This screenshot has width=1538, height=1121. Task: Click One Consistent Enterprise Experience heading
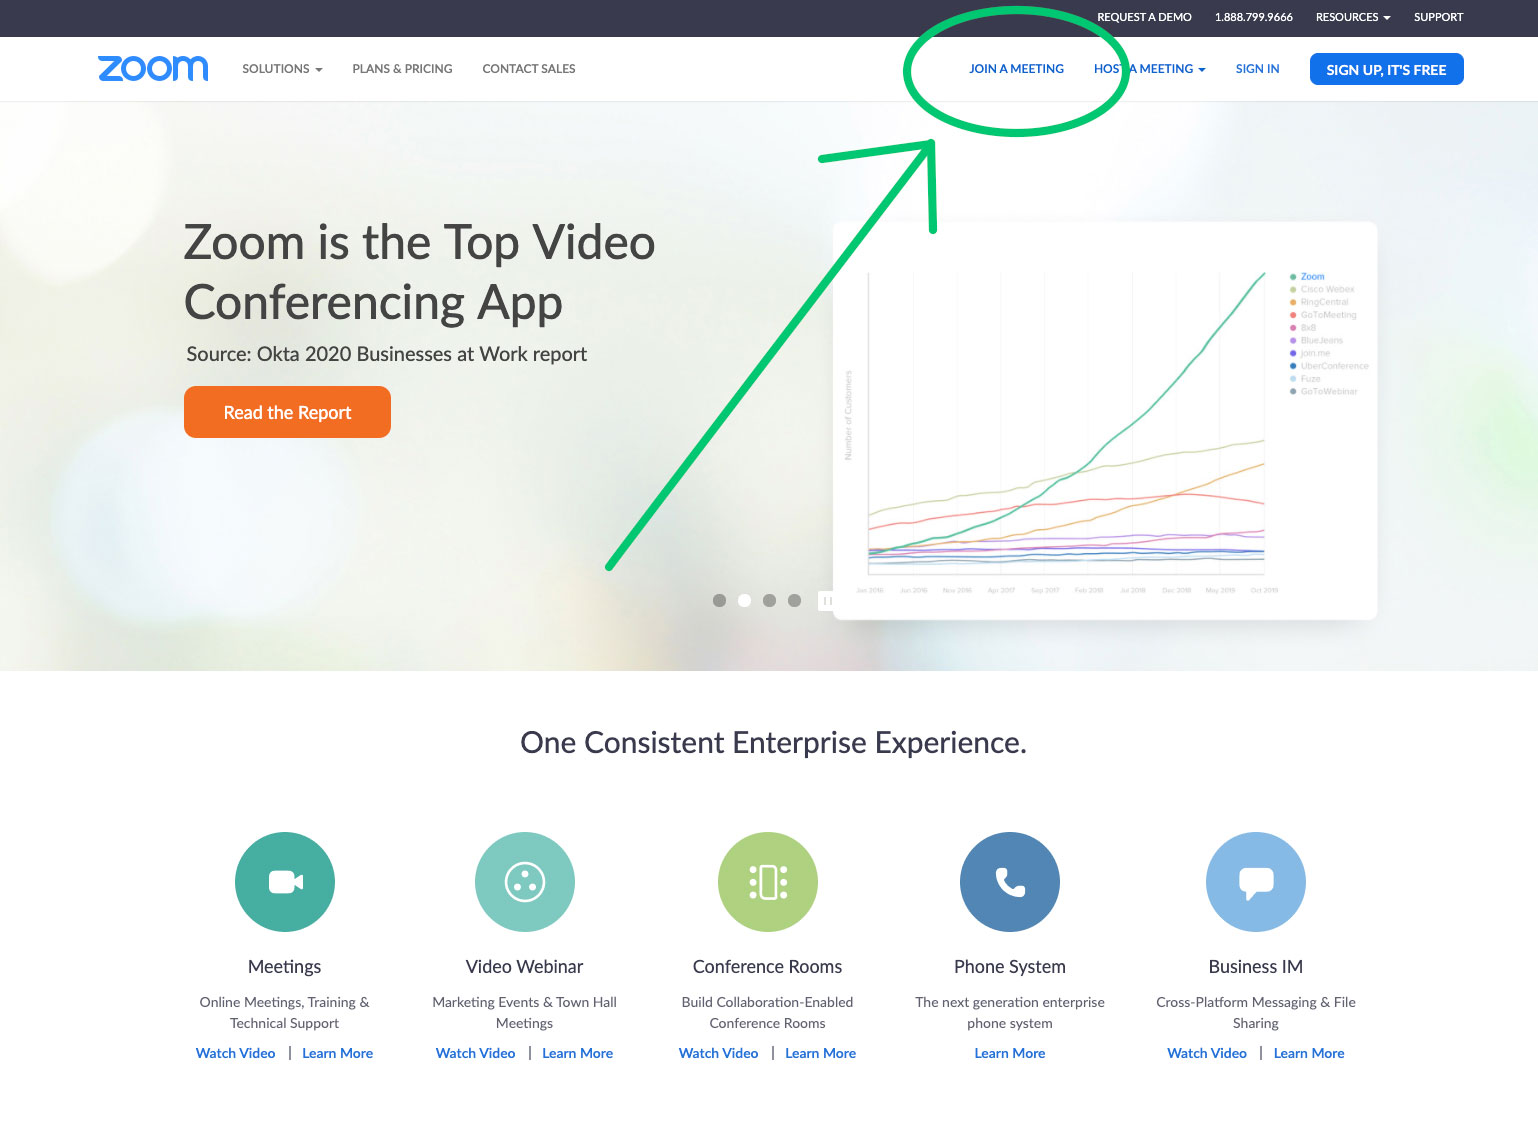click(773, 743)
